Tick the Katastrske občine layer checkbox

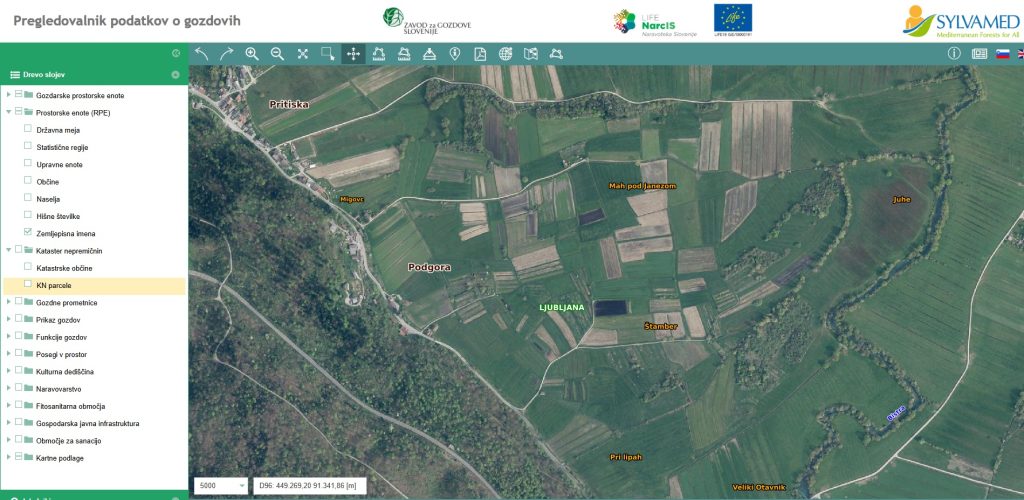tap(28, 267)
